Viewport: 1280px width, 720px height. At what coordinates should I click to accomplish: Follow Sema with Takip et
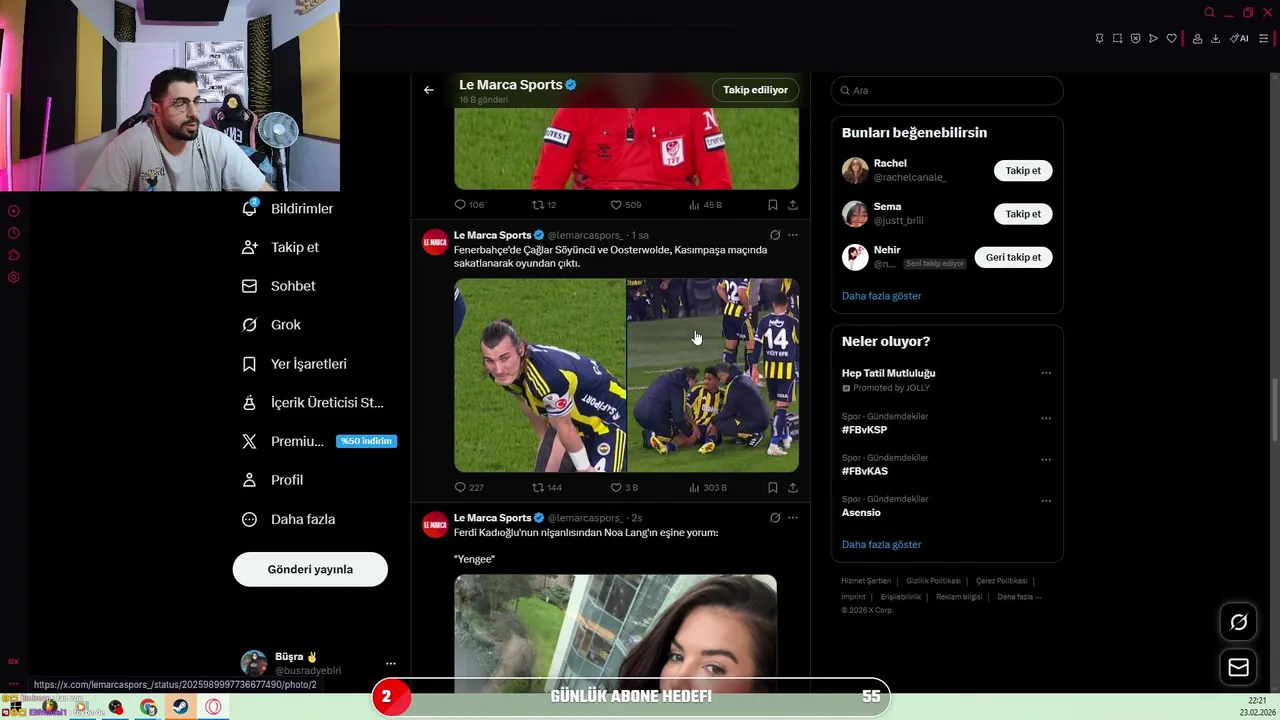click(1023, 214)
